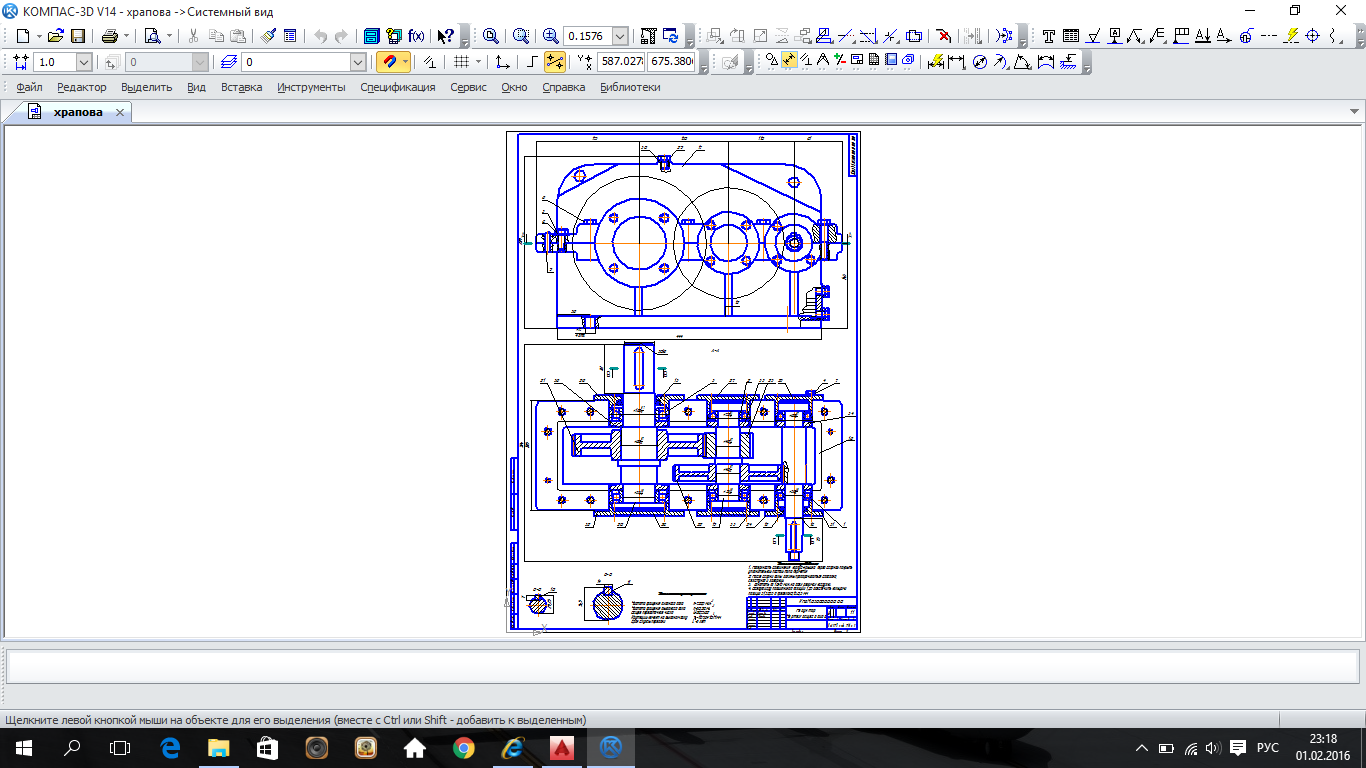Screen dimensions: 1366x768
Task: Click the format painter brush icon
Action: (x=268, y=36)
